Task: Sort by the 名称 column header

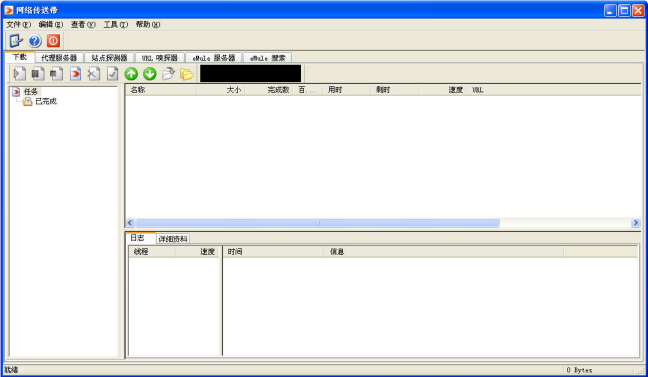Action: tap(161, 90)
